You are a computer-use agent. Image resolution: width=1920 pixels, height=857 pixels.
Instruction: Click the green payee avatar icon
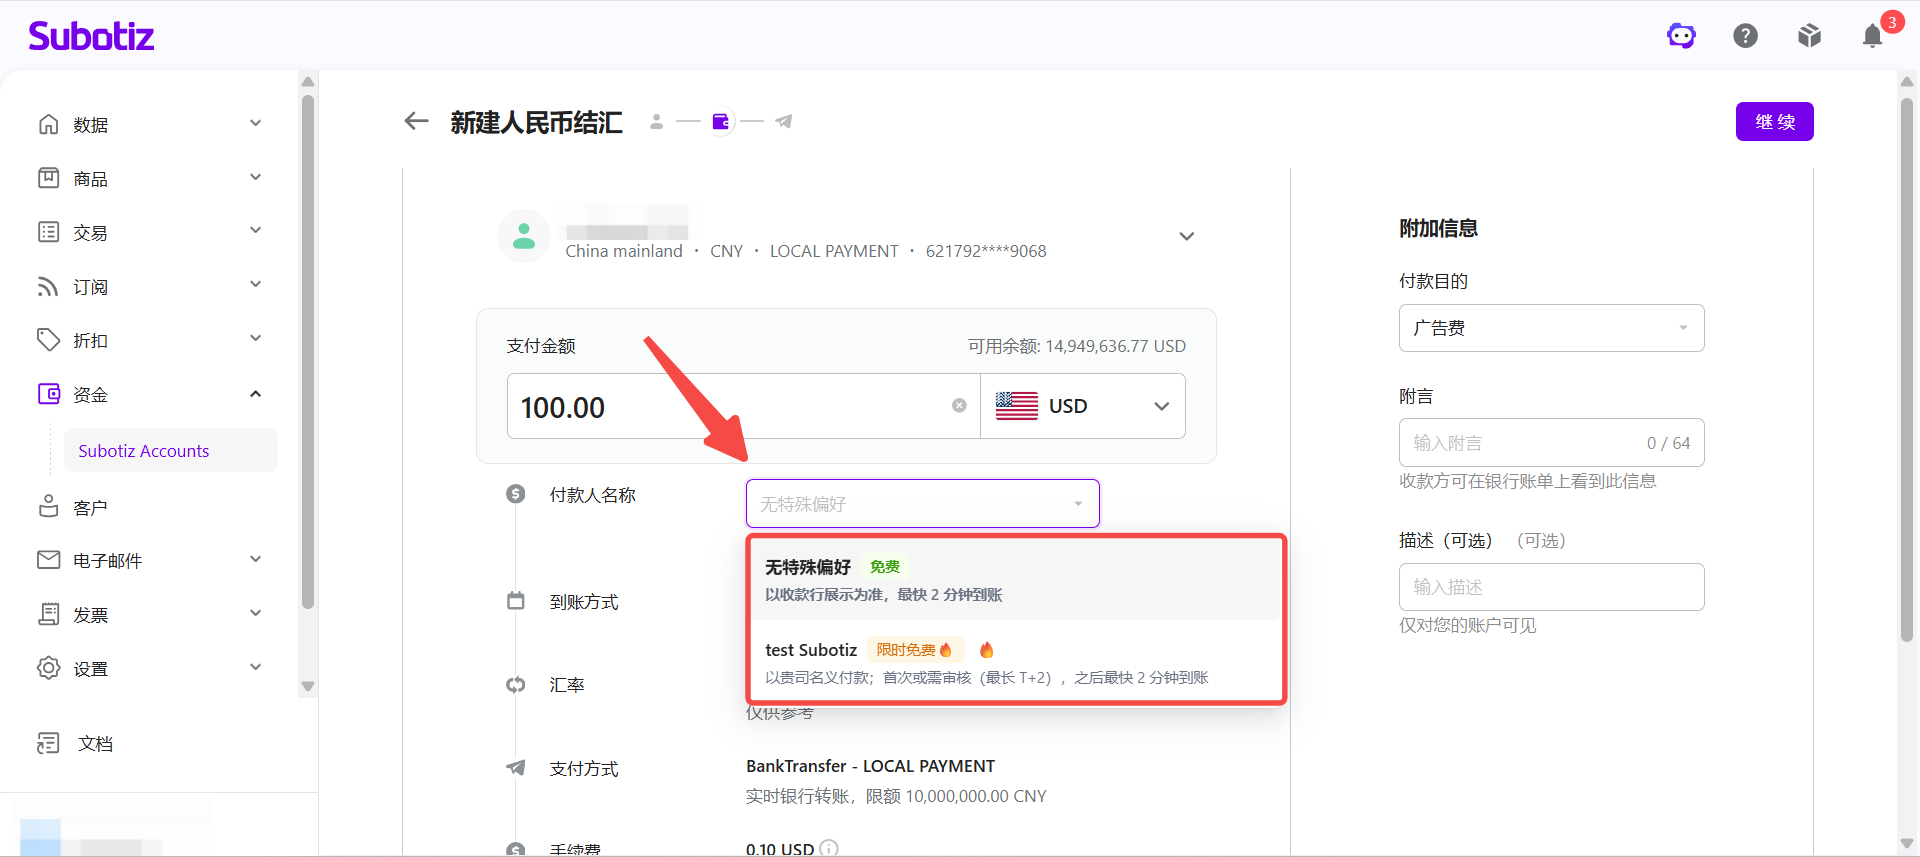pos(524,236)
